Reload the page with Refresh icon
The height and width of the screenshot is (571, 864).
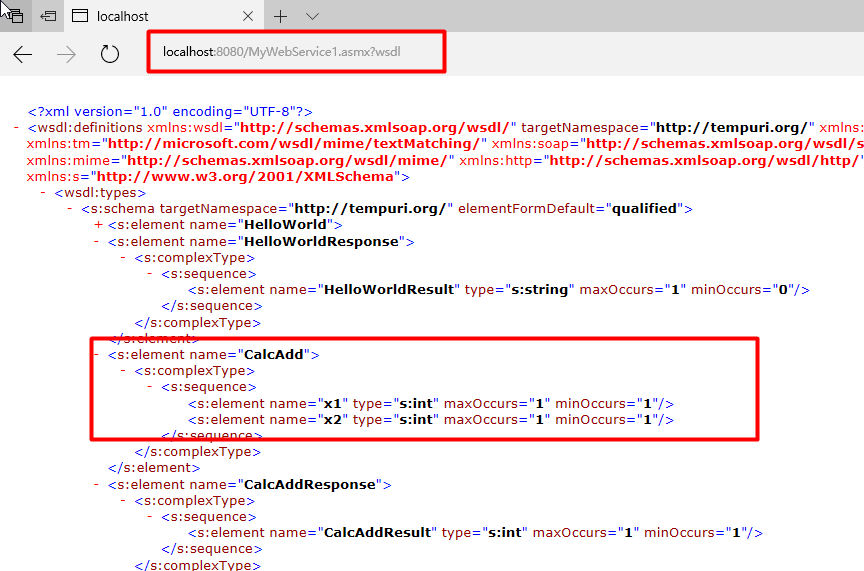click(x=110, y=54)
